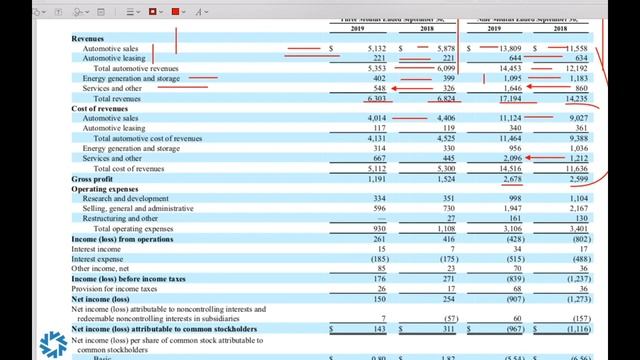Click the 'Cost of revenues' heading
This screenshot has height=360, width=640.
point(100,109)
